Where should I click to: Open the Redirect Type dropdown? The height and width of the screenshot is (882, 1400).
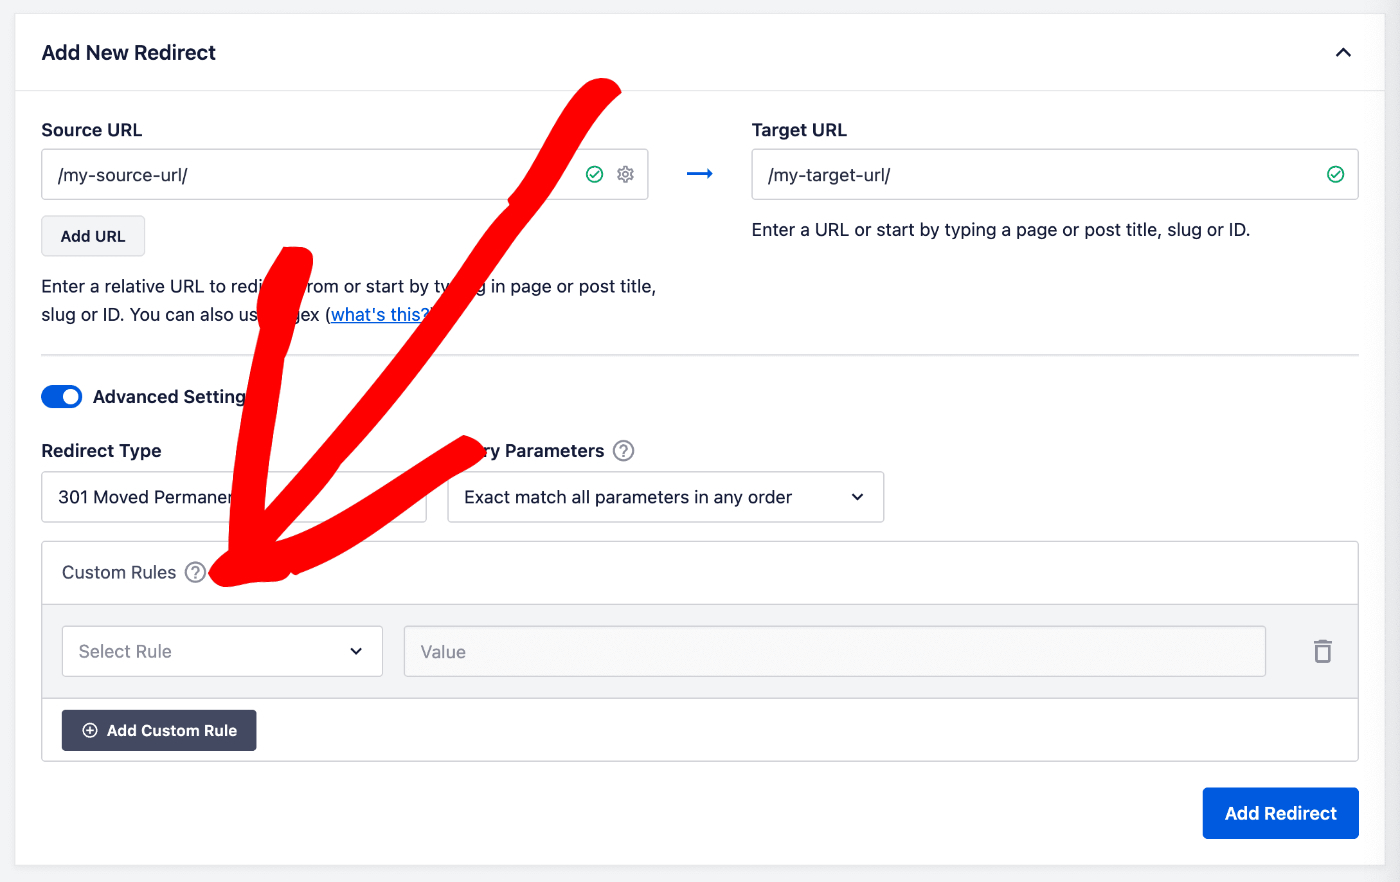(233, 497)
